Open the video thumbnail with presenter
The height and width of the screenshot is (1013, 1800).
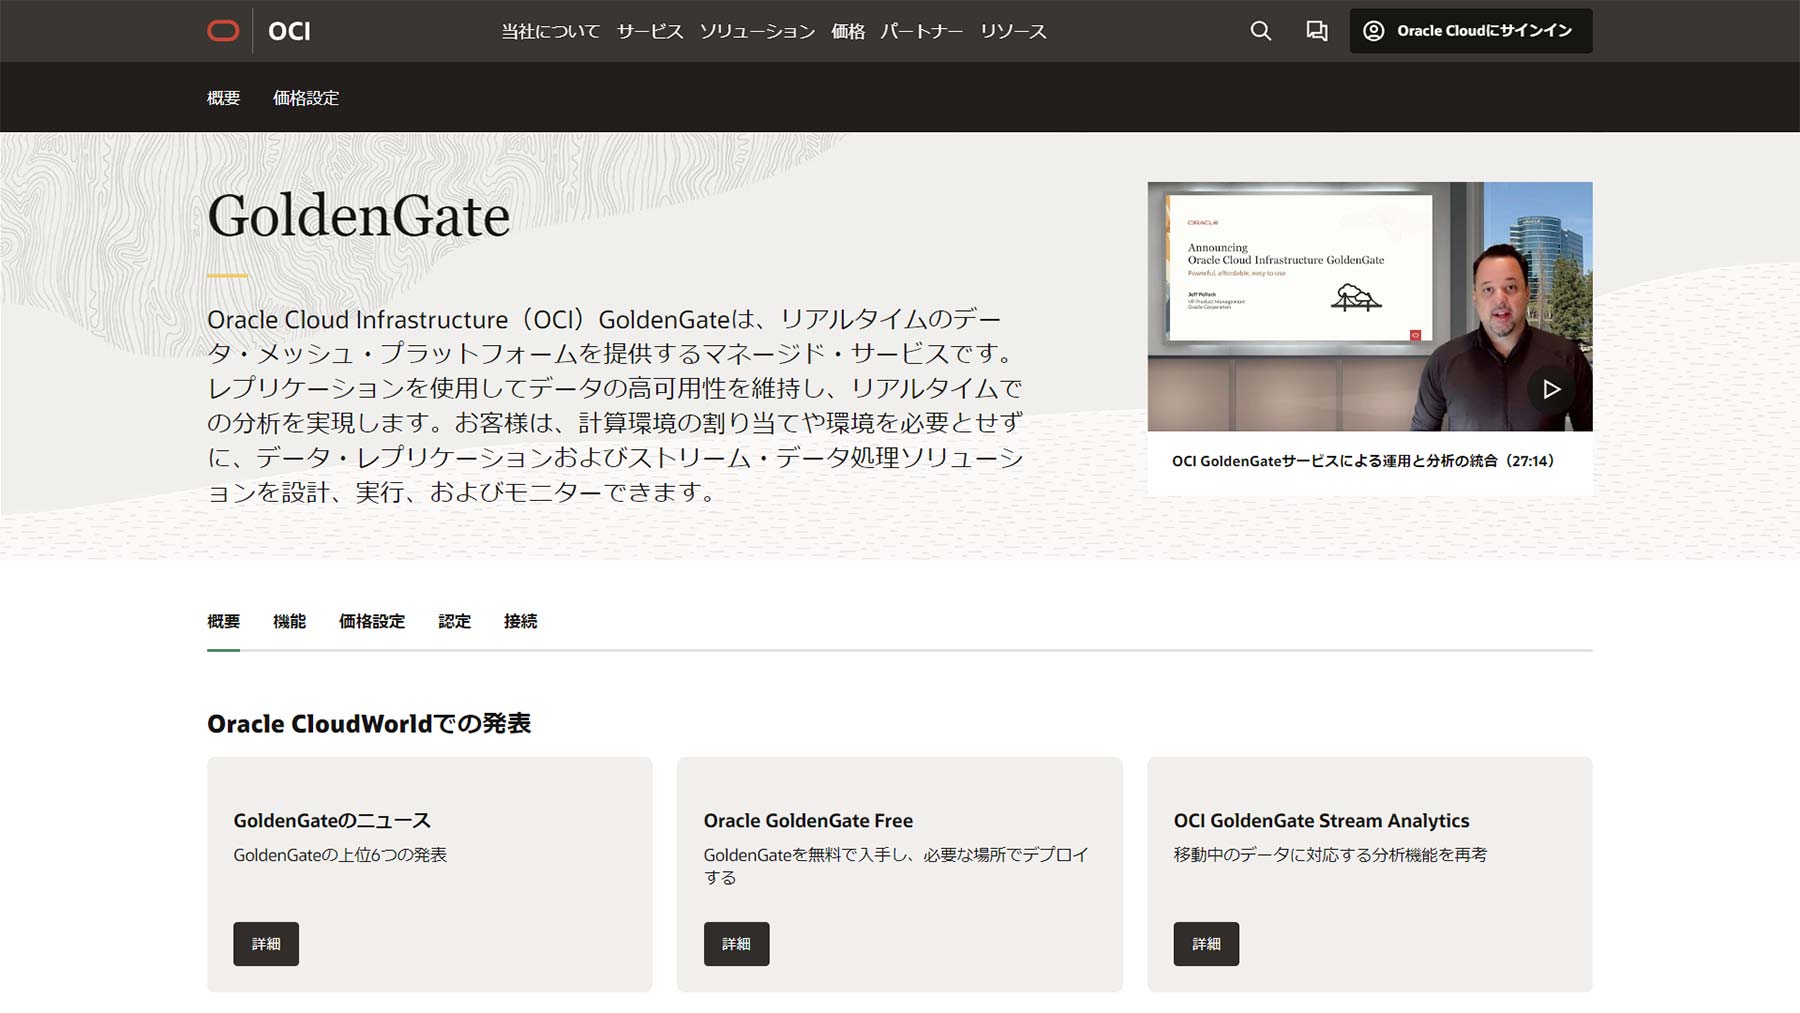(x=1370, y=307)
